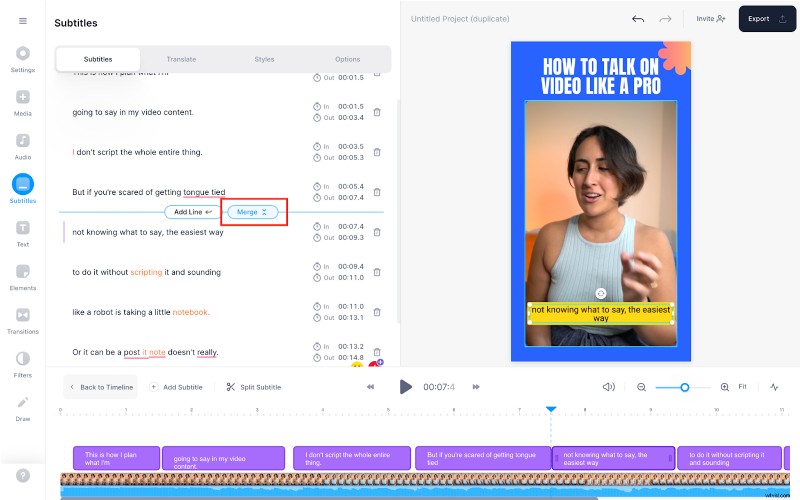Edit subtitle text 'I don't script the whole entire thing.'
This screenshot has height=500, width=800.
137,152
